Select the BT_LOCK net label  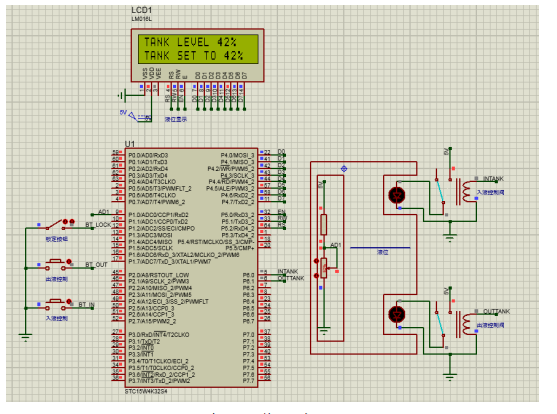tap(98, 225)
